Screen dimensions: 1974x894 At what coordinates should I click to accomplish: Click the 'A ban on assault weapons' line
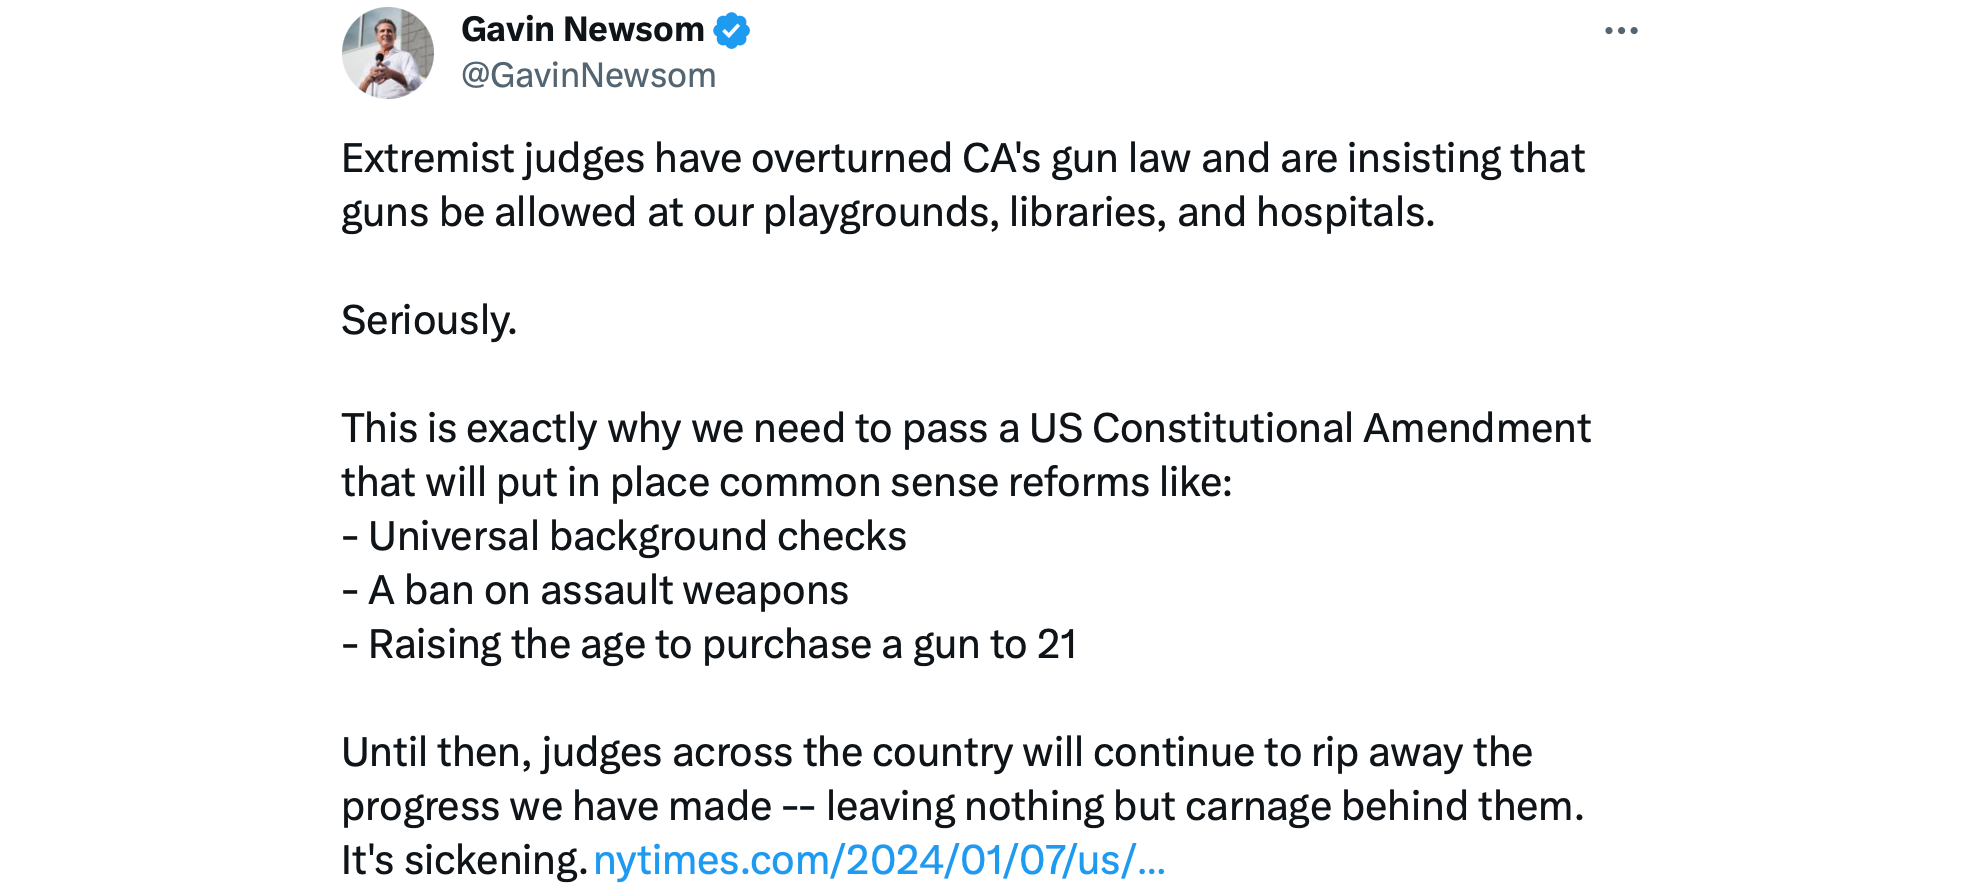[x=607, y=591]
